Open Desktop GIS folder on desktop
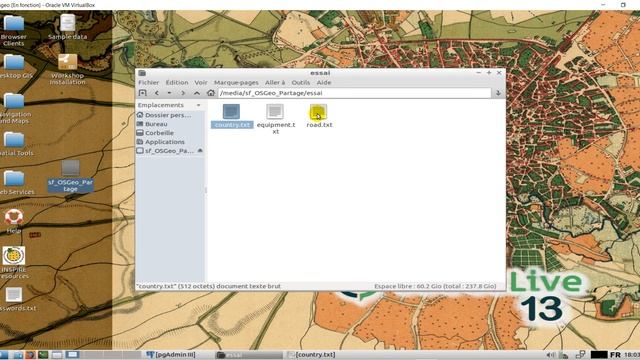The height and width of the screenshot is (360, 640). (x=16, y=66)
